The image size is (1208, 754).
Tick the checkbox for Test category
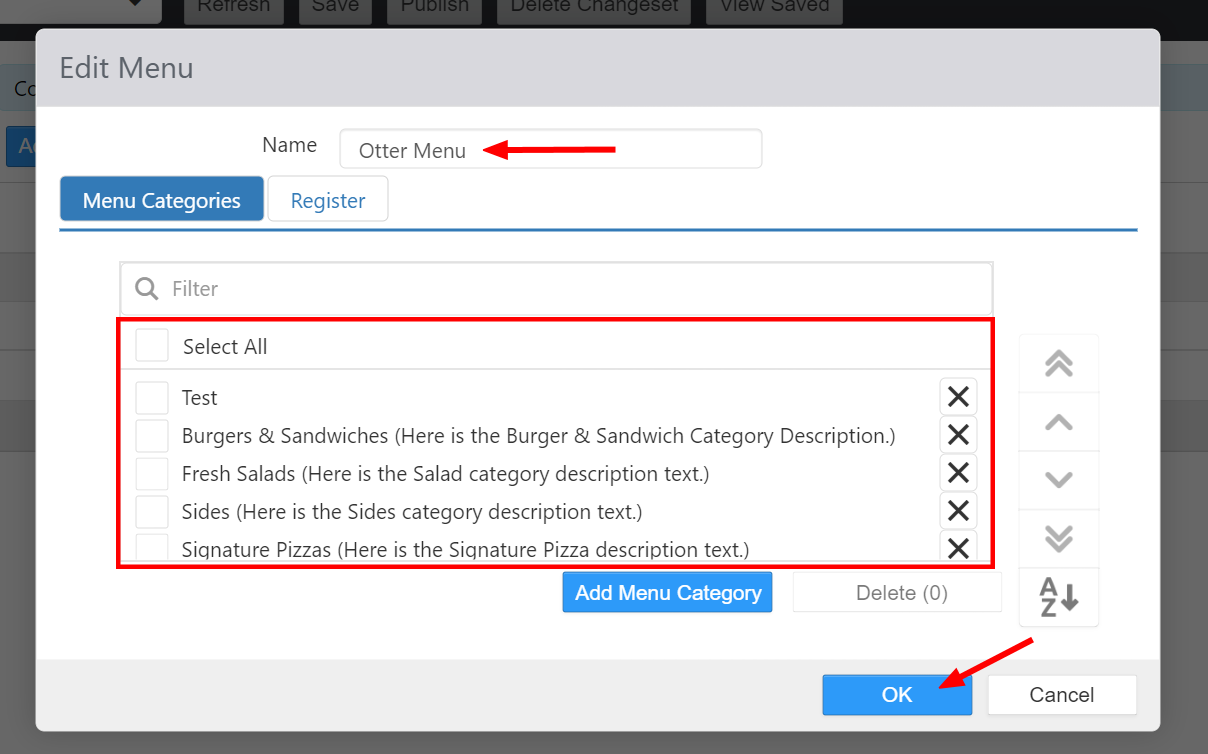pos(152,398)
